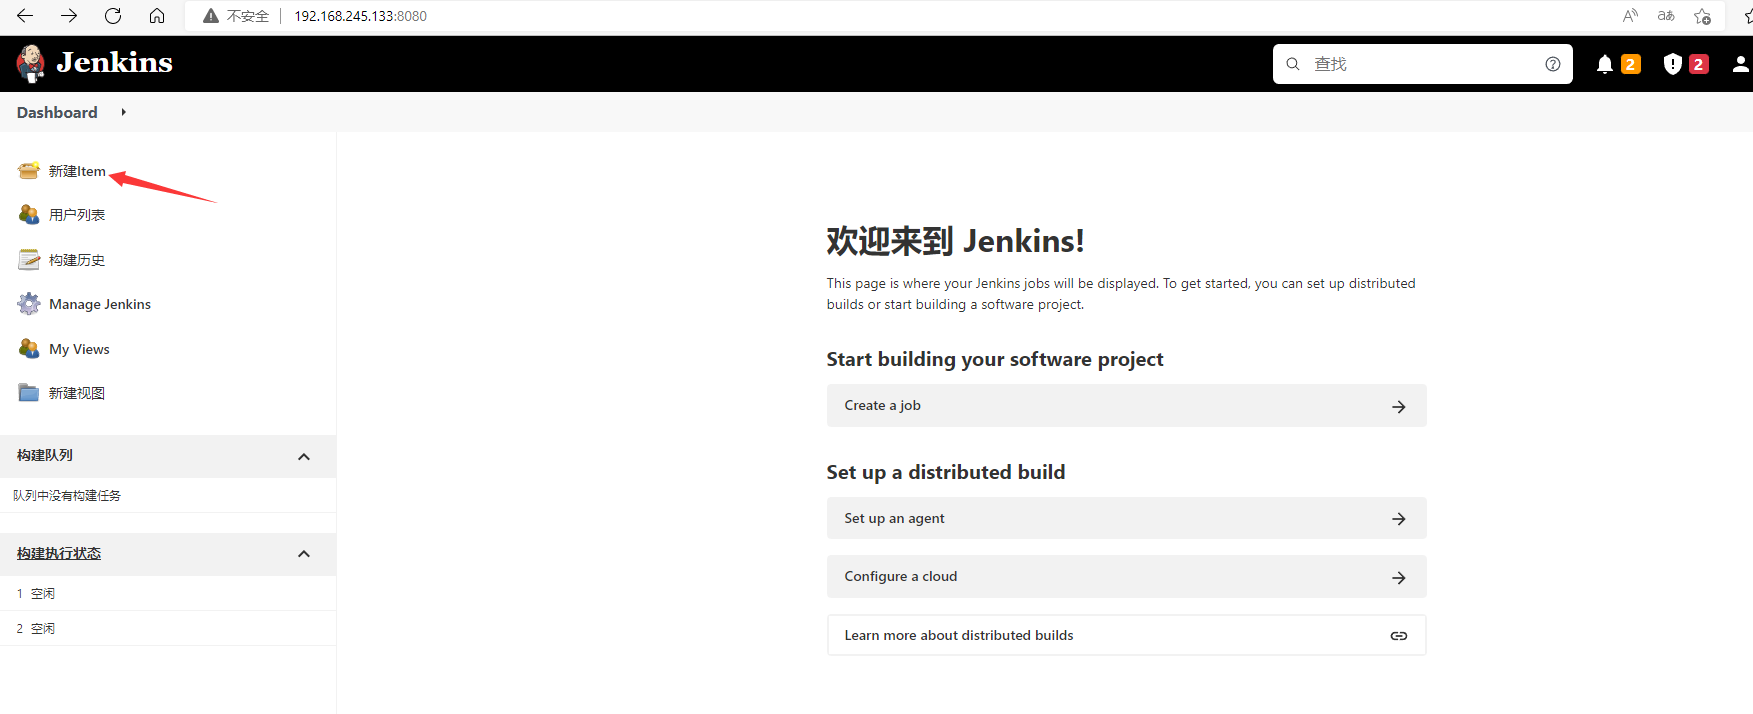The image size is (1753, 714).
Task: Open security warnings shield icon
Action: tap(1672, 64)
